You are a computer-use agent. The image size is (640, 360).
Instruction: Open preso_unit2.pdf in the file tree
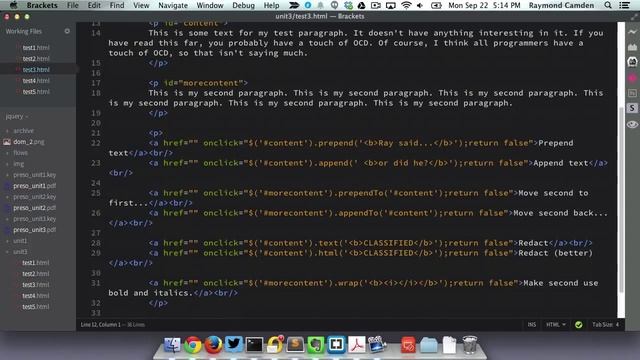click(x=34, y=208)
